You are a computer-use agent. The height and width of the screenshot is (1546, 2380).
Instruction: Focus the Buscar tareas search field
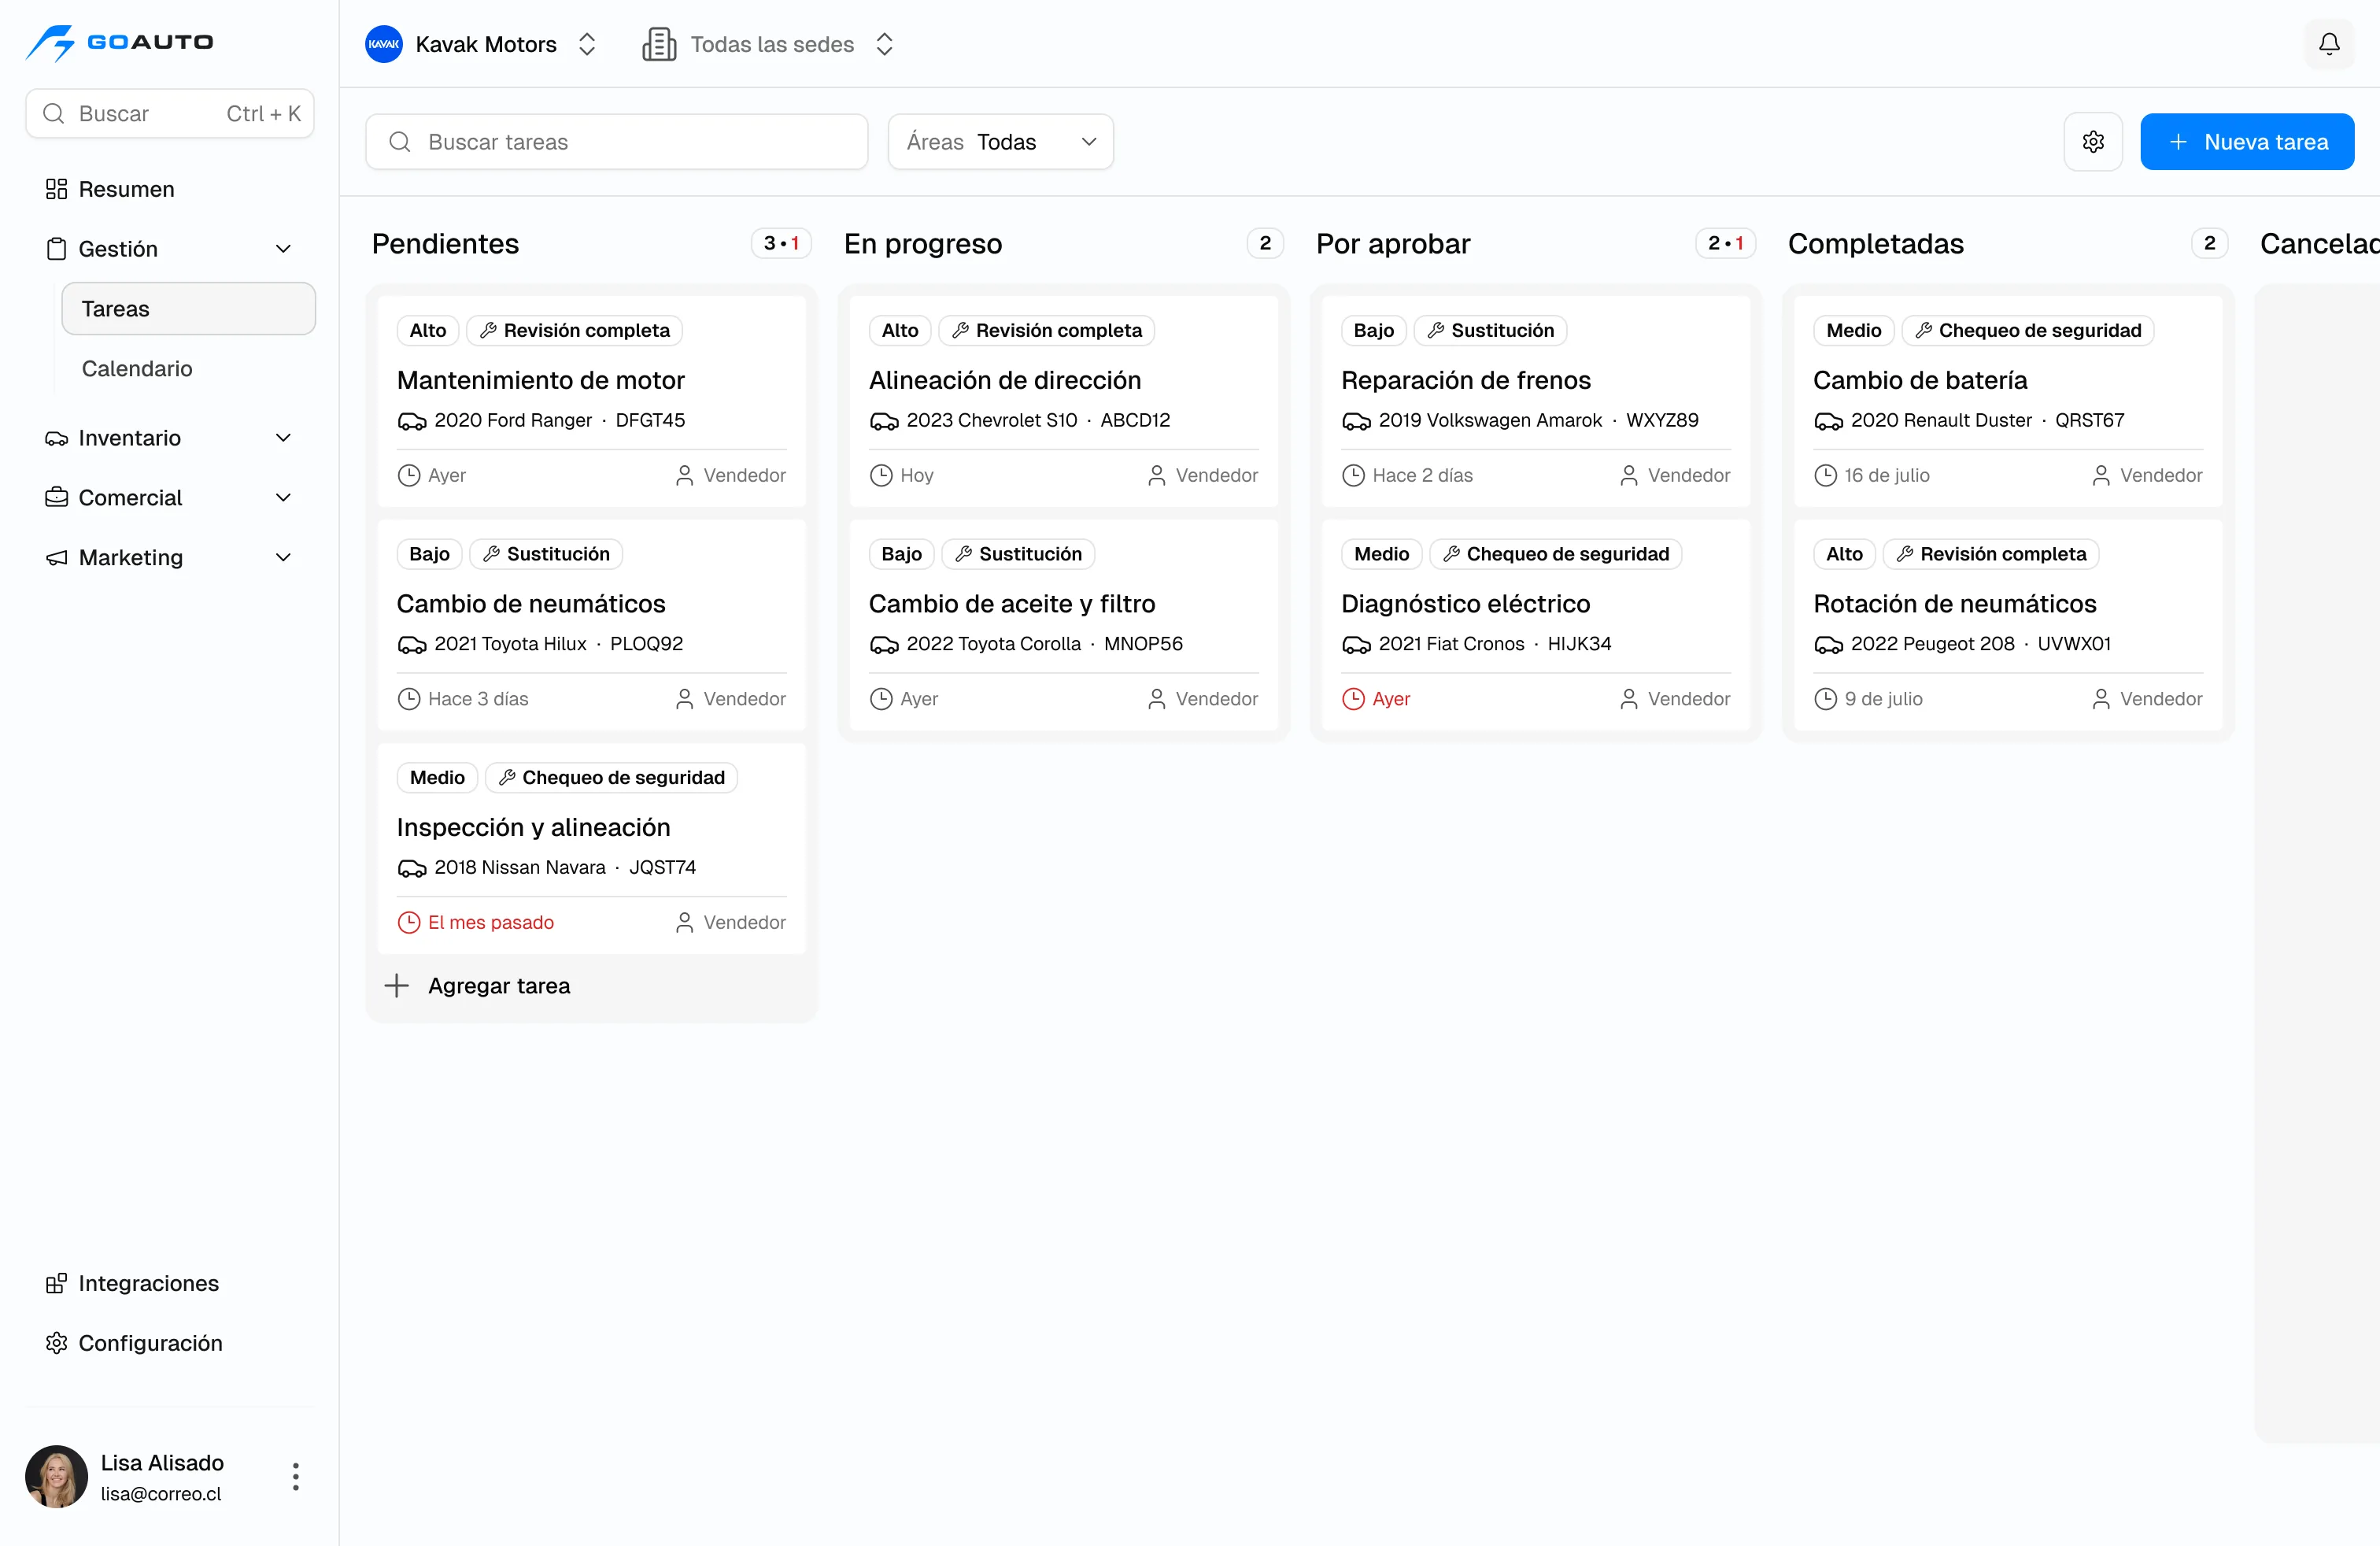click(616, 142)
